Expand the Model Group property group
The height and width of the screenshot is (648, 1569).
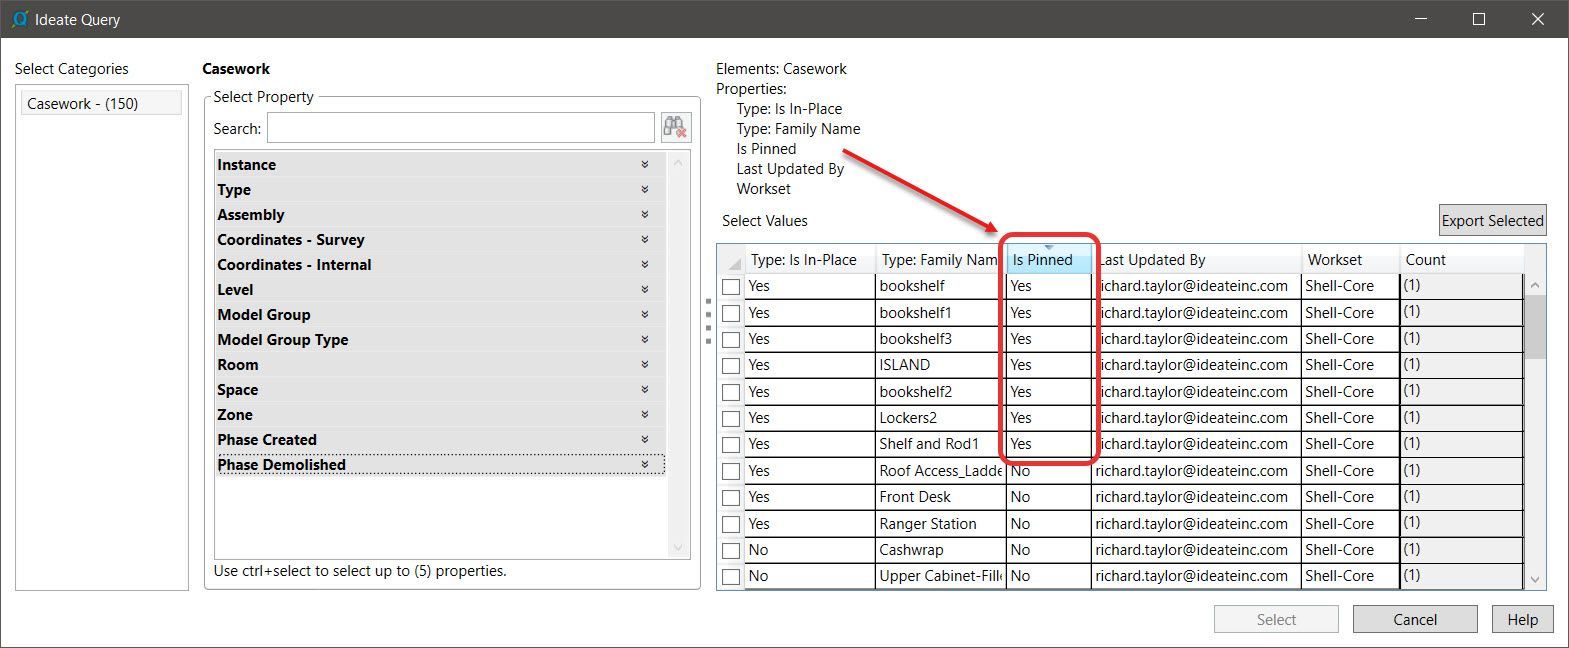pos(645,314)
